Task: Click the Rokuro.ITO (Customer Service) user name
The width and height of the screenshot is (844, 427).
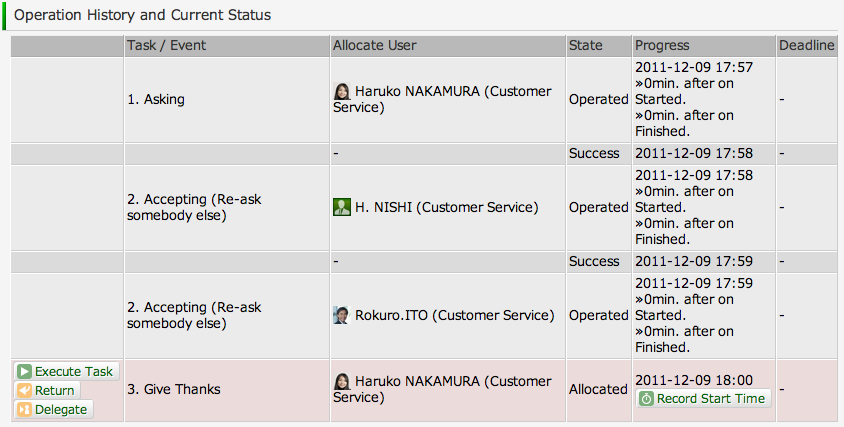Action: tap(454, 315)
